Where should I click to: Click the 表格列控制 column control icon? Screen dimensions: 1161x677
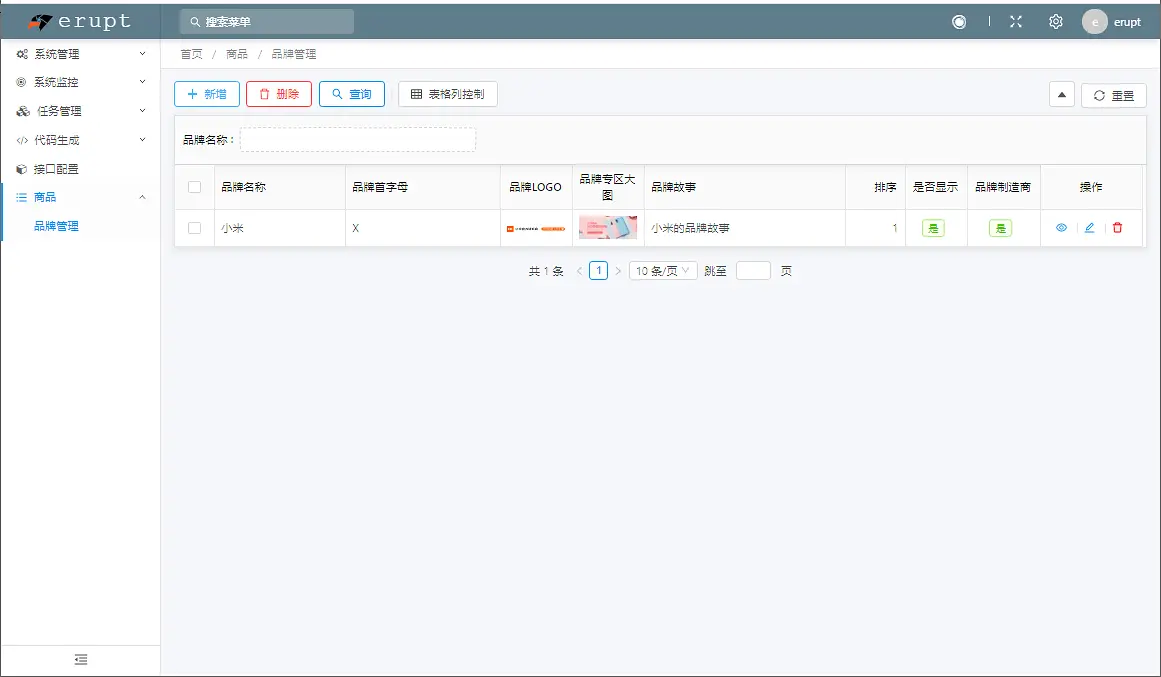tap(447, 93)
